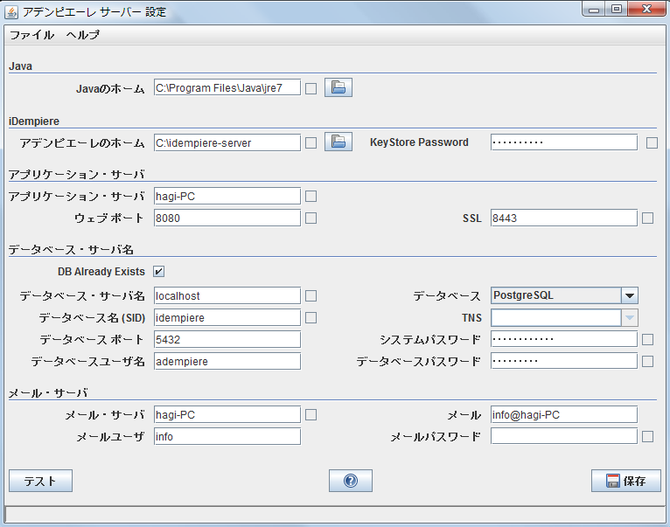Click the Java app icon in title bar
670x527 pixels.
point(11,12)
